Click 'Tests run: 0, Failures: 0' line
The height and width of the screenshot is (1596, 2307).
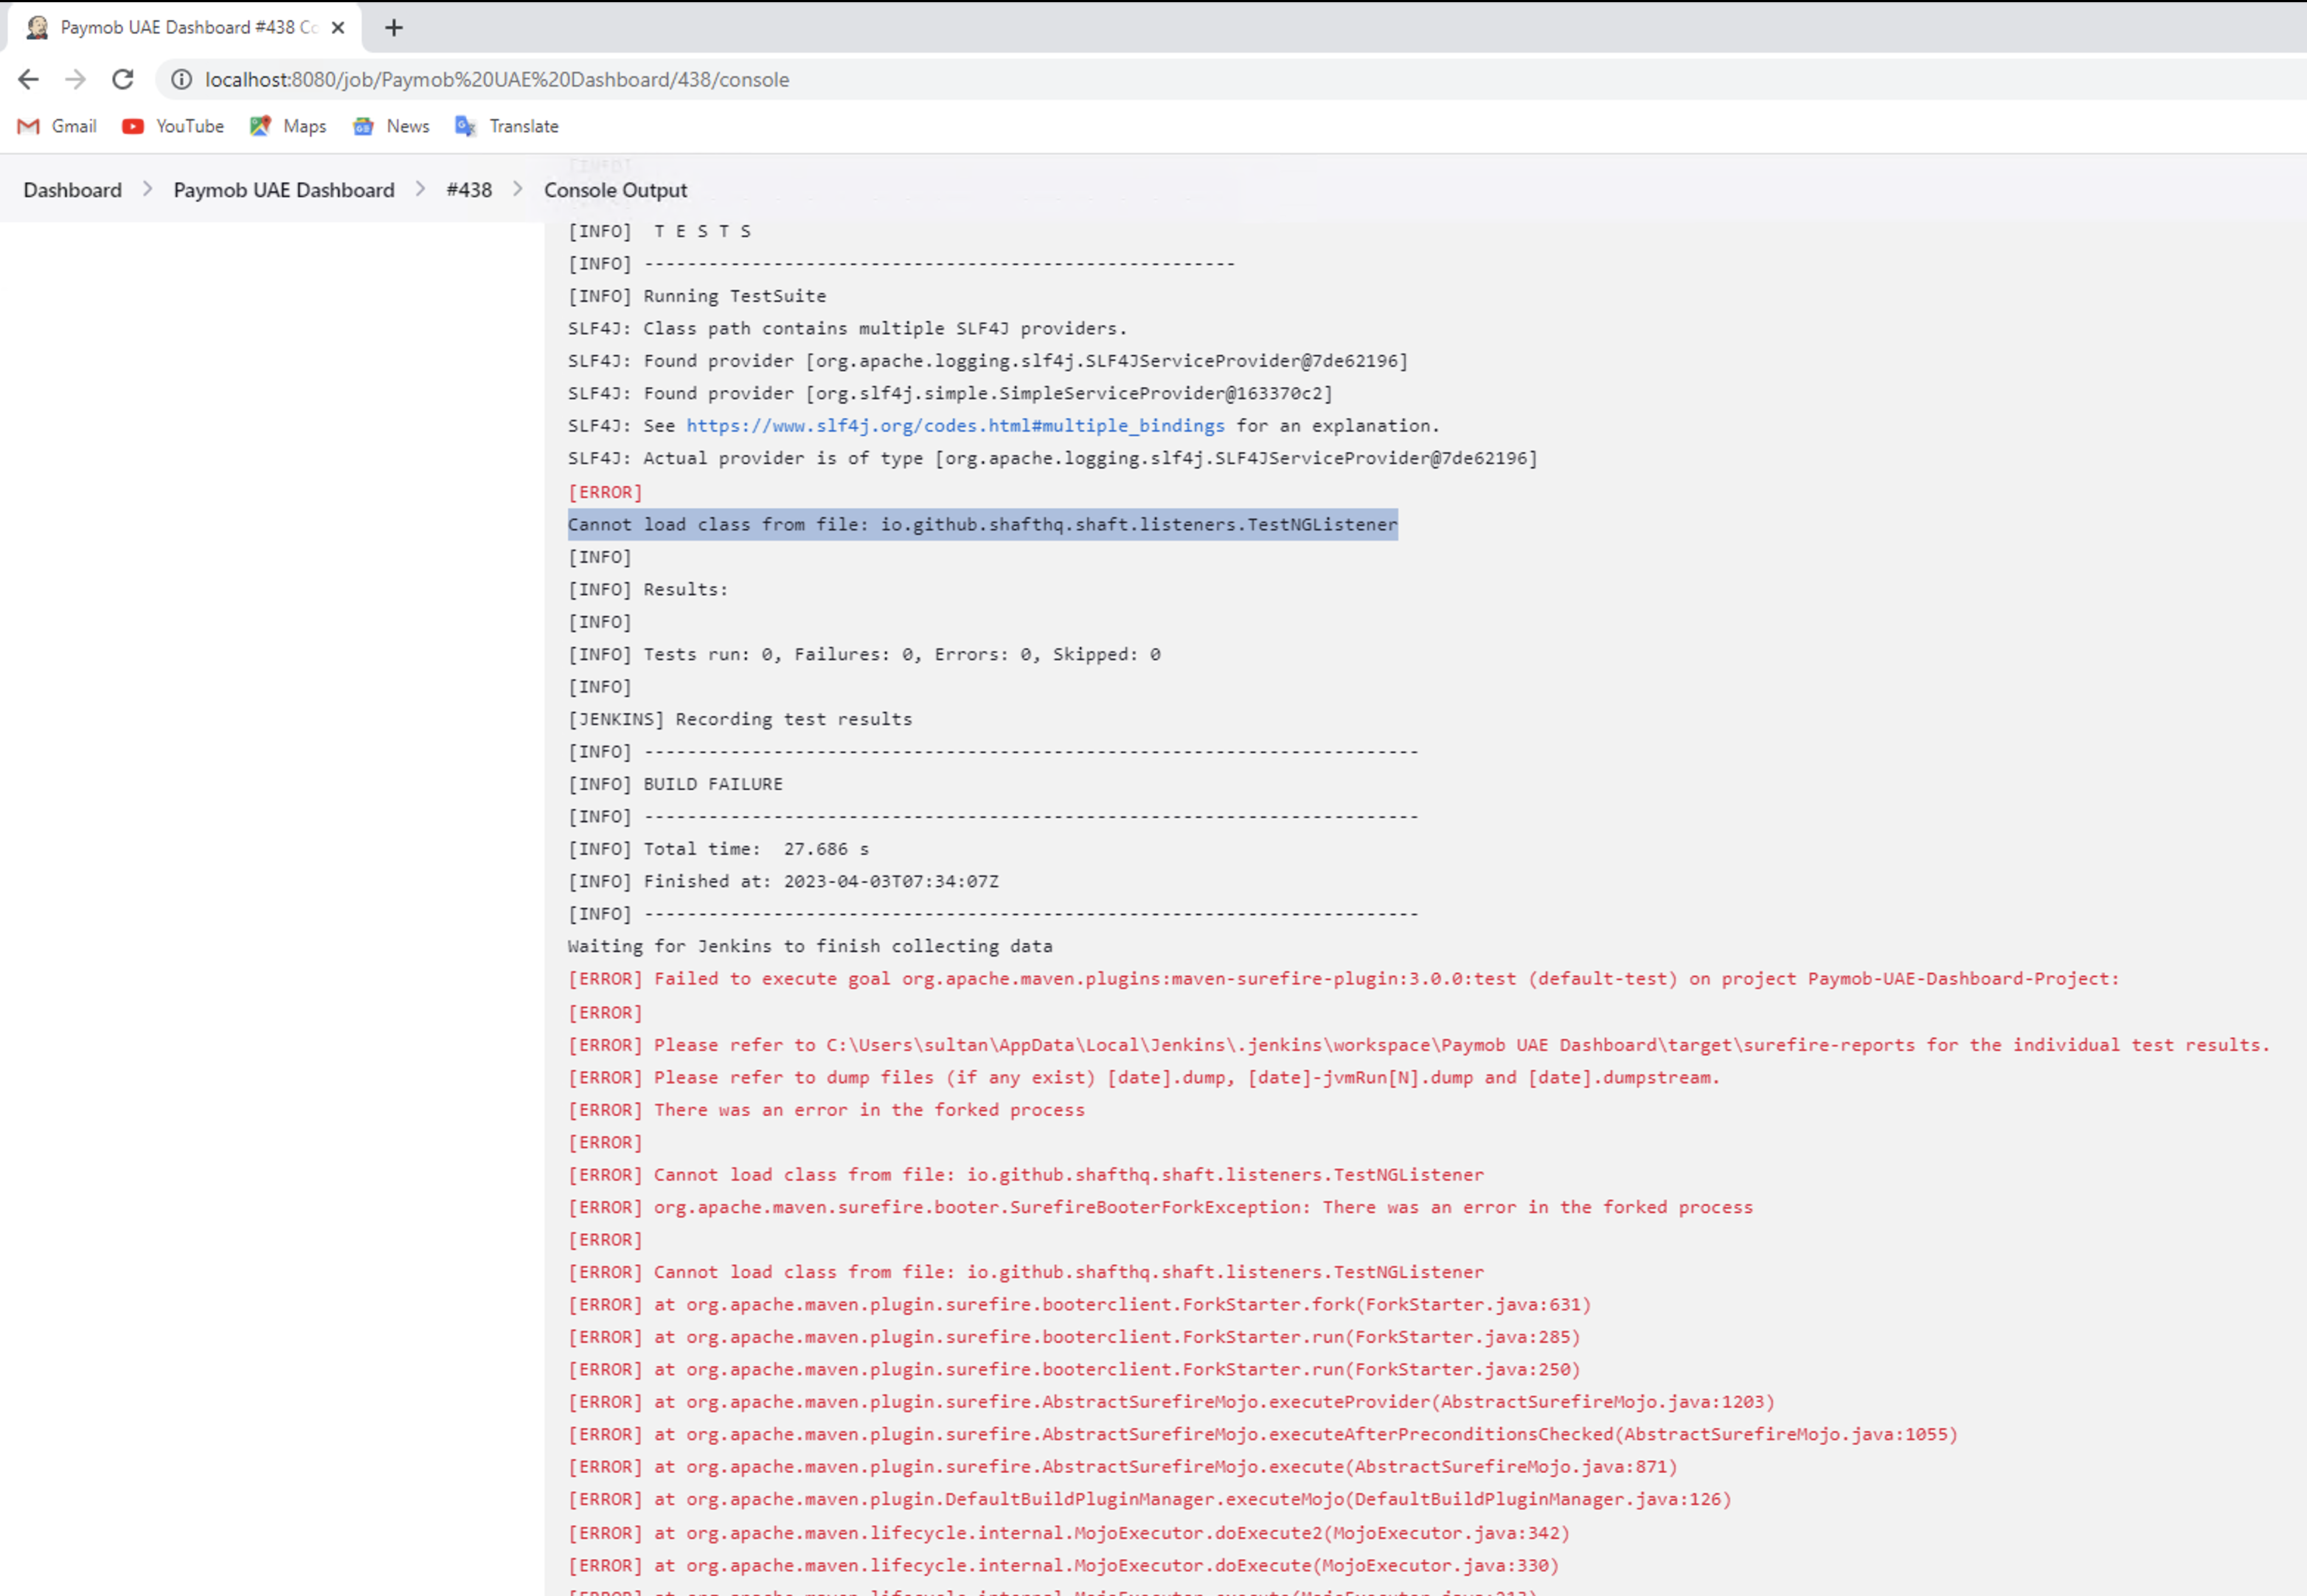[864, 654]
